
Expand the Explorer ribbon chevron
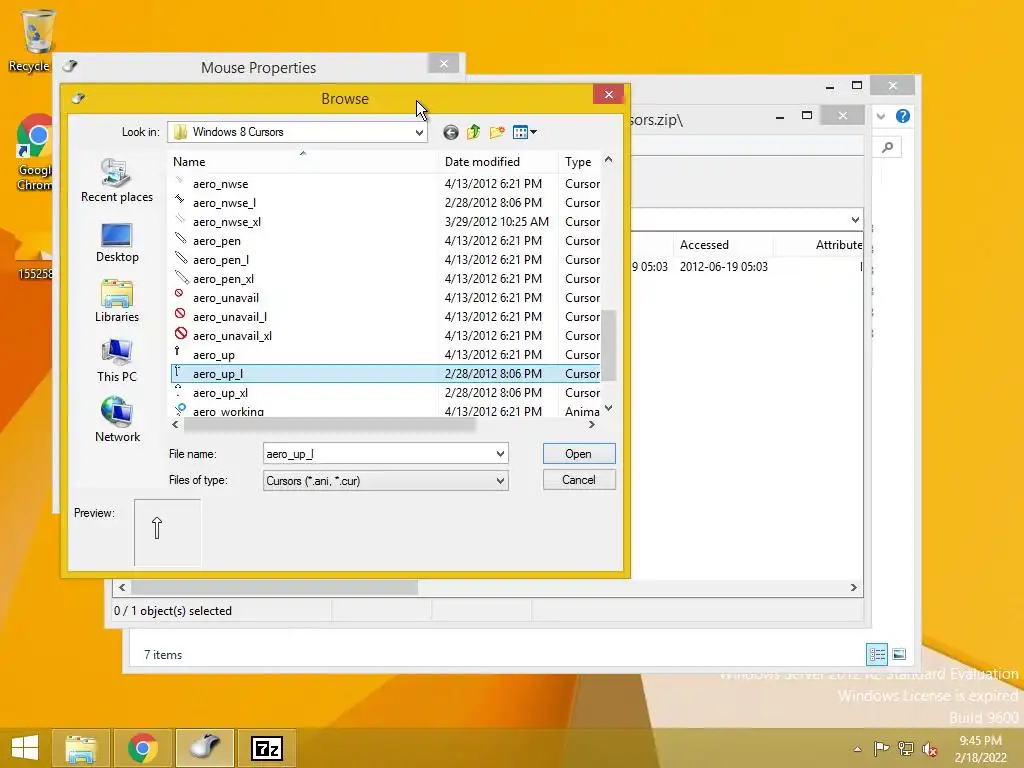coord(881,116)
